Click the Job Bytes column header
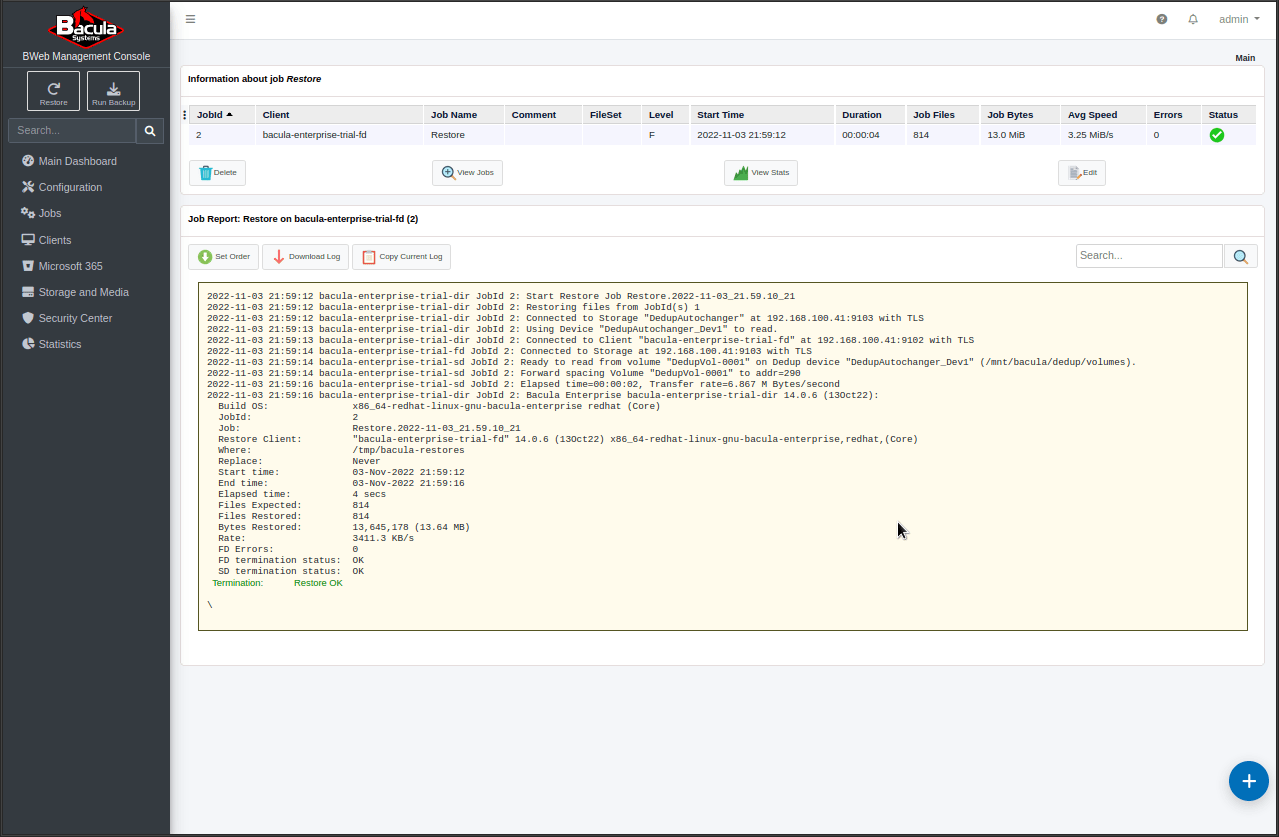Viewport: 1279px width, 837px height. (x=1019, y=115)
